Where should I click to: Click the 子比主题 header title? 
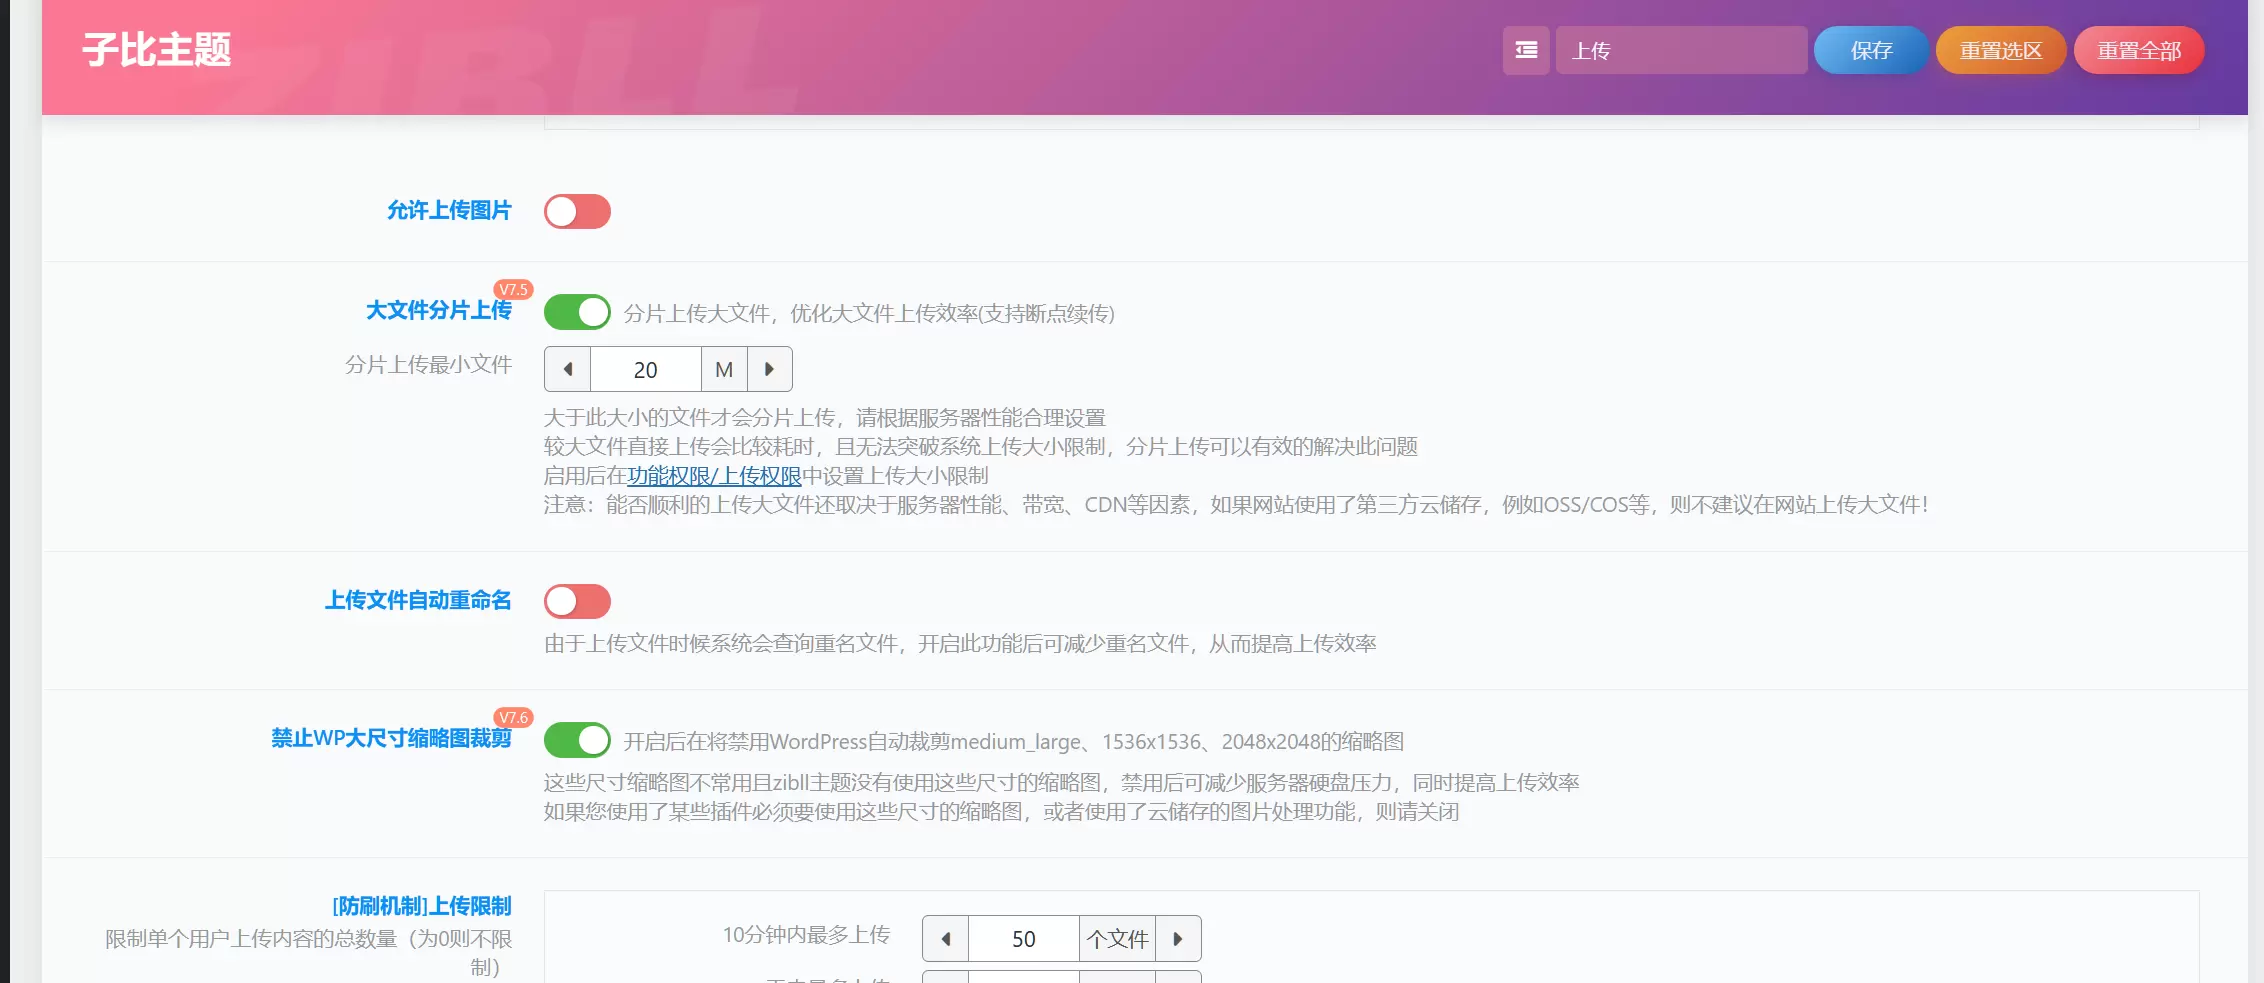157,50
